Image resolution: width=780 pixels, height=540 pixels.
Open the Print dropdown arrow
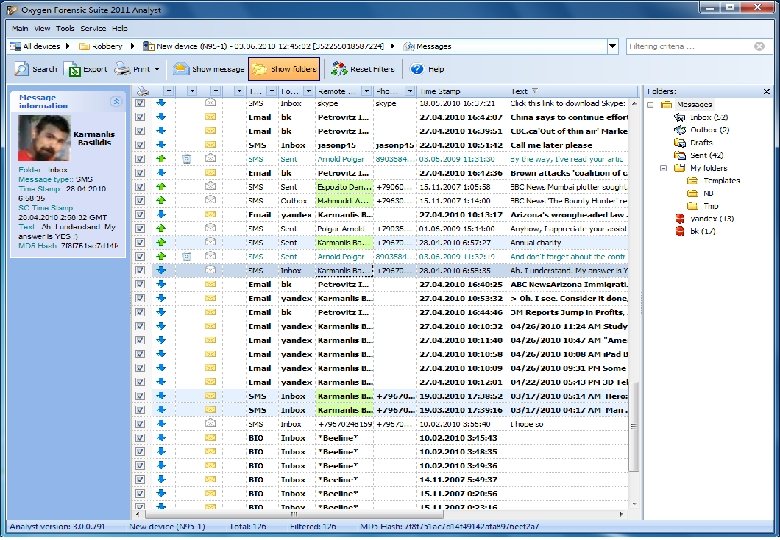pyautogui.click(x=157, y=69)
